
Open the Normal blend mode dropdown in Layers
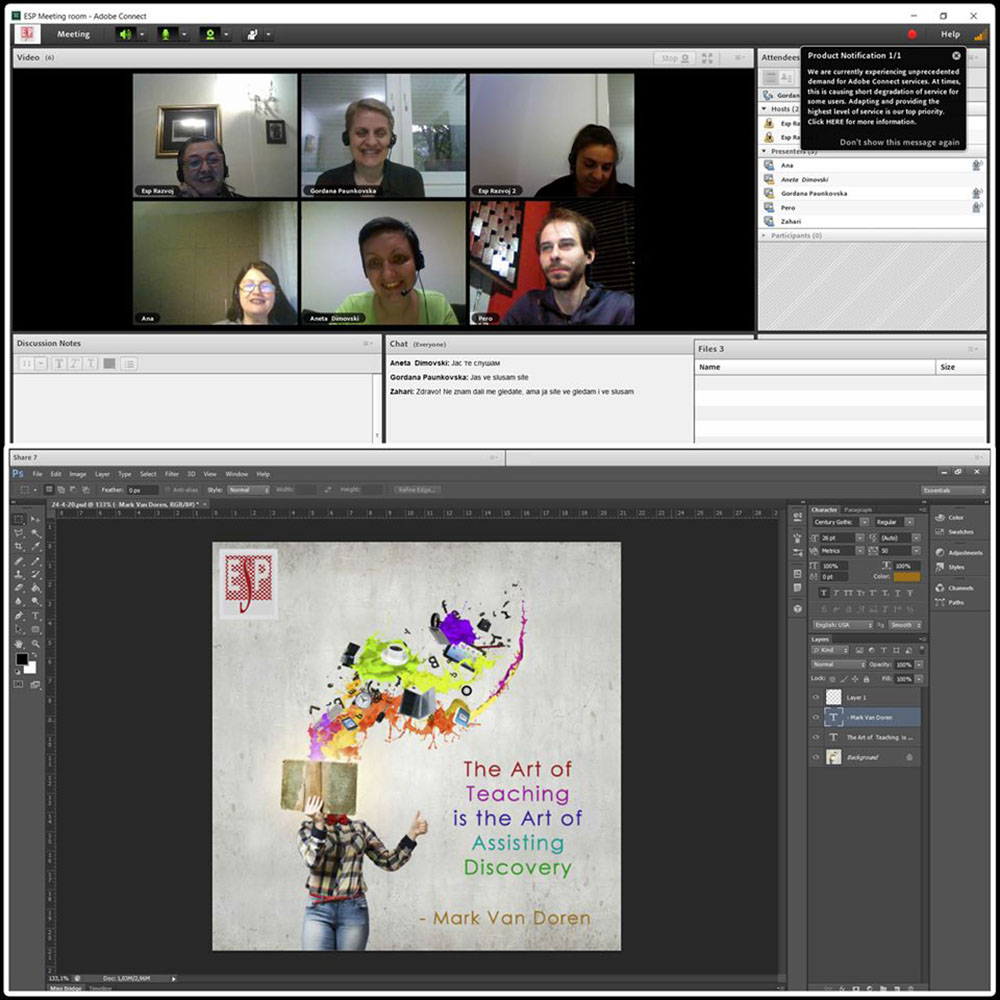coord(838,665)
